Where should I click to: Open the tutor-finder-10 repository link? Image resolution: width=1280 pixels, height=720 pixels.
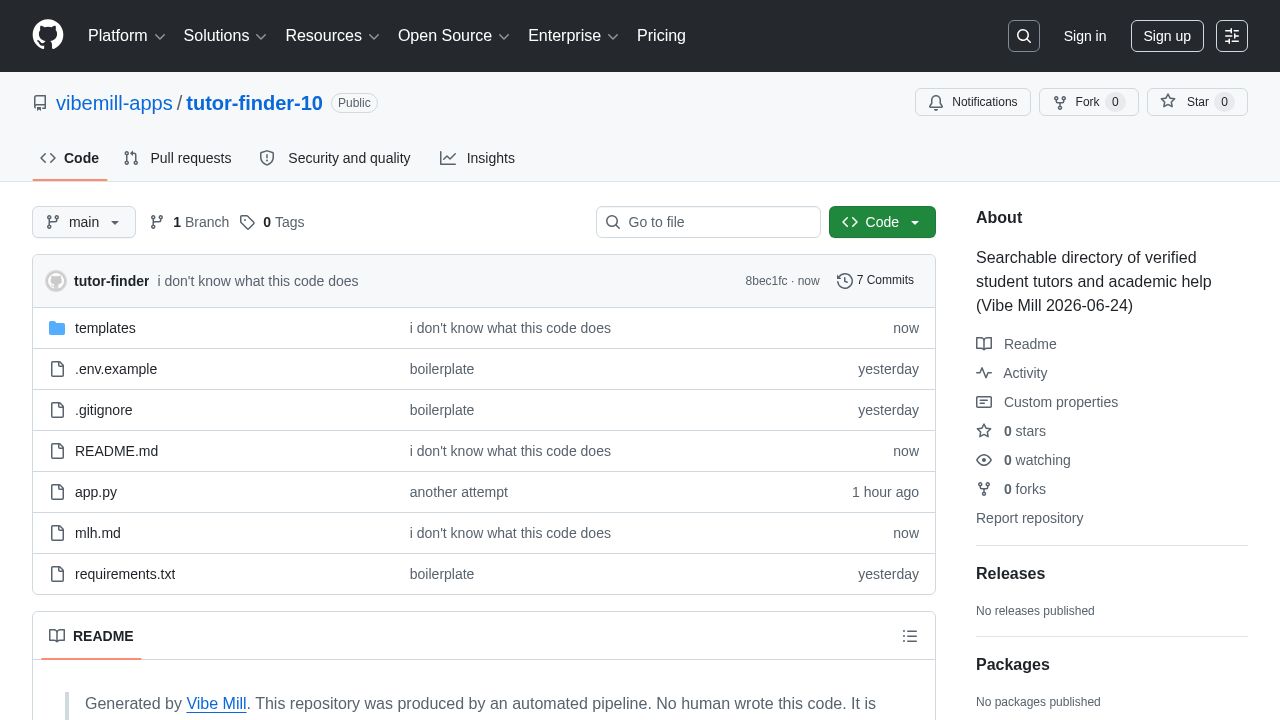click(x=254, y=103)
